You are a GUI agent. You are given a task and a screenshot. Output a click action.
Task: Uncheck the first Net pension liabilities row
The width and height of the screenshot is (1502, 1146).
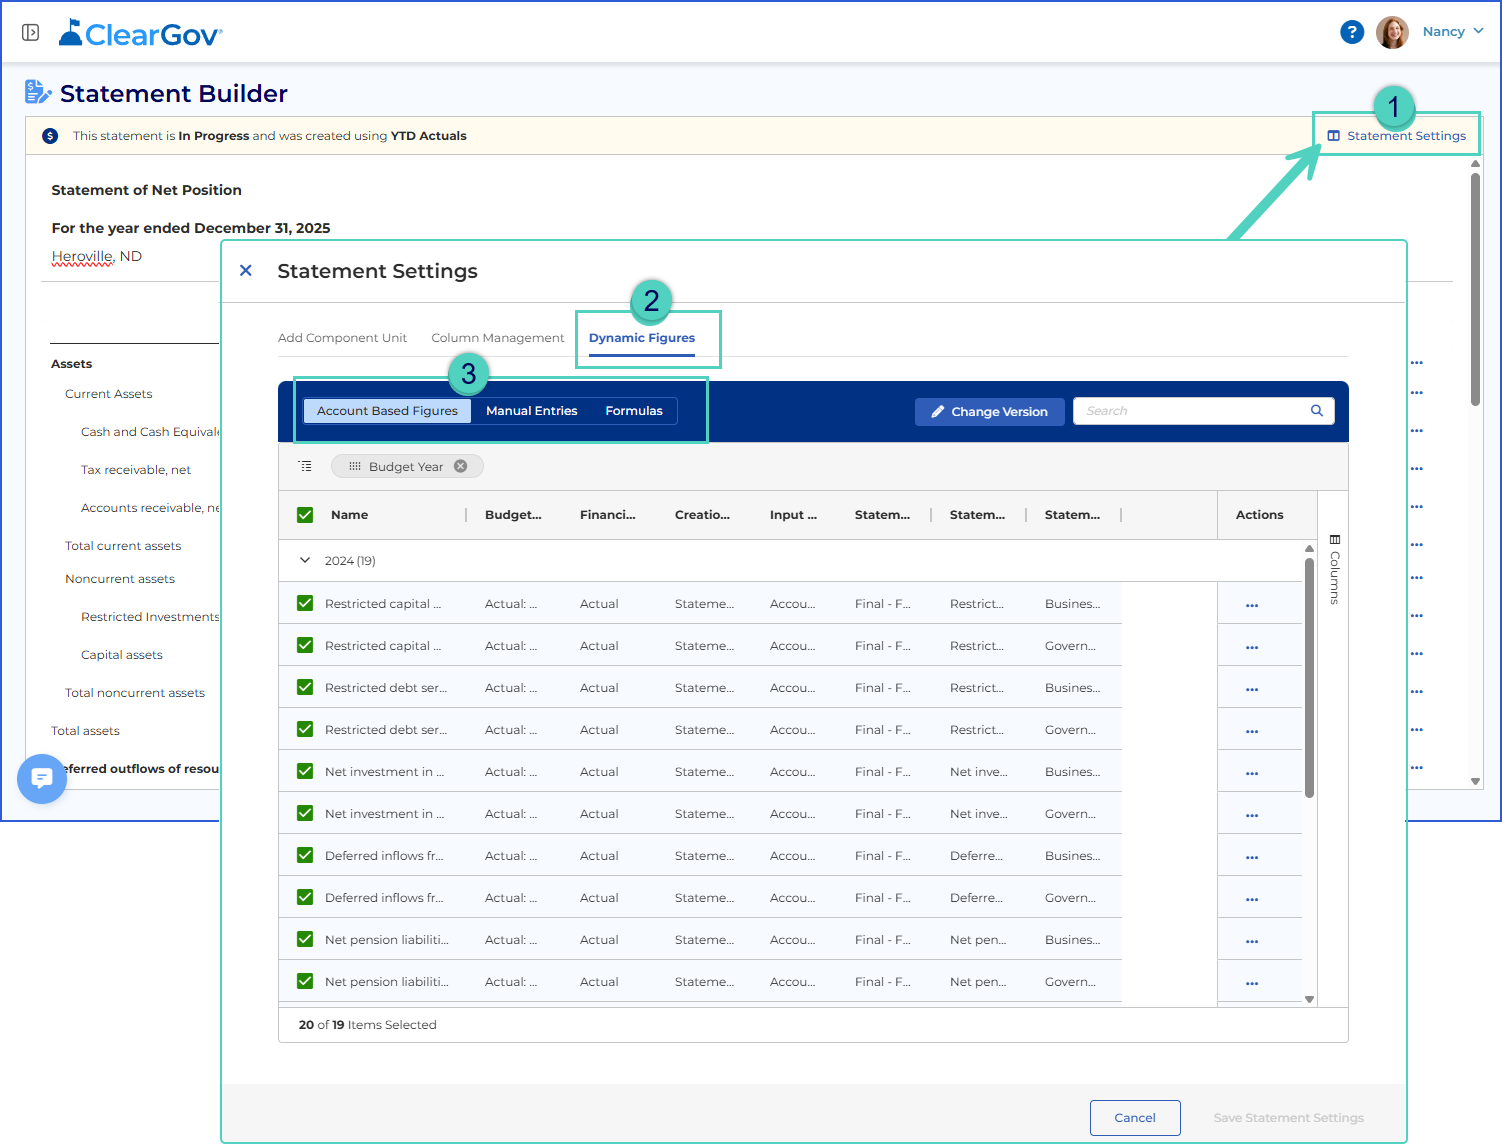coord(305,940)
